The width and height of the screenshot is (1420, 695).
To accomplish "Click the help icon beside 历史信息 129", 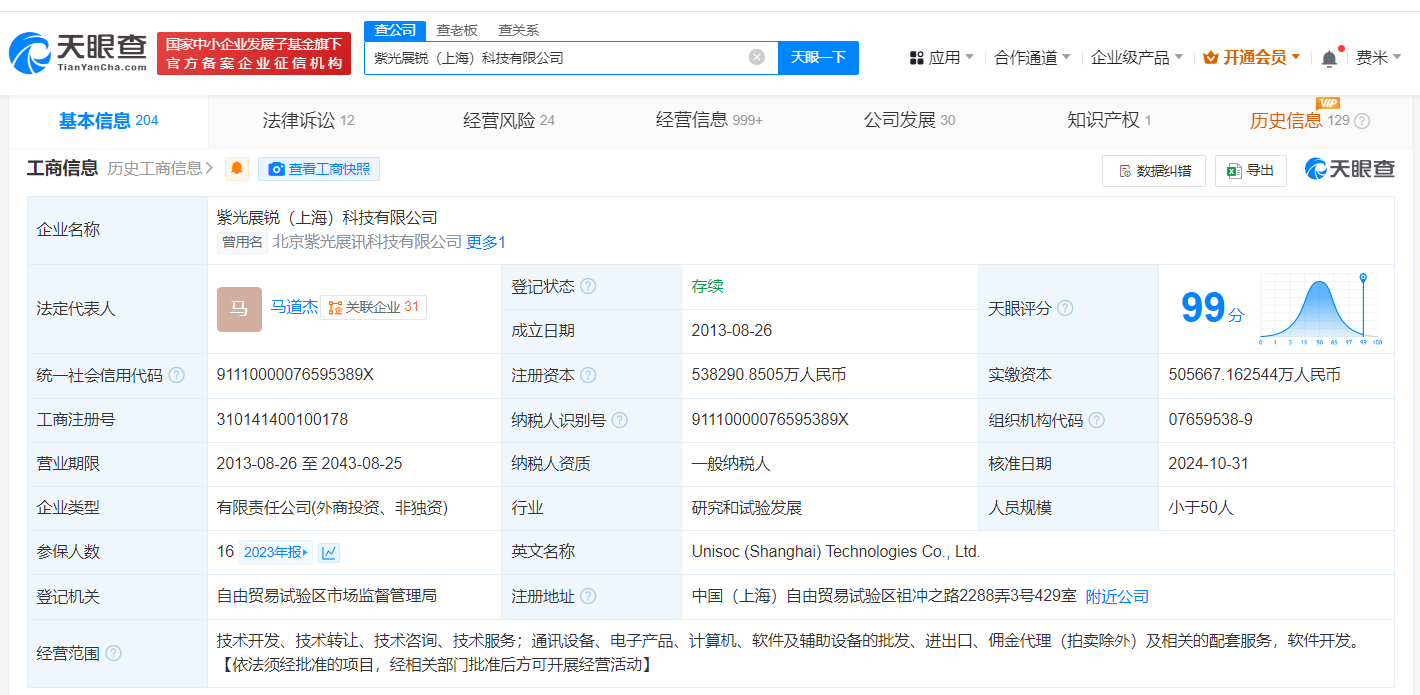I will click(1362, 121).
